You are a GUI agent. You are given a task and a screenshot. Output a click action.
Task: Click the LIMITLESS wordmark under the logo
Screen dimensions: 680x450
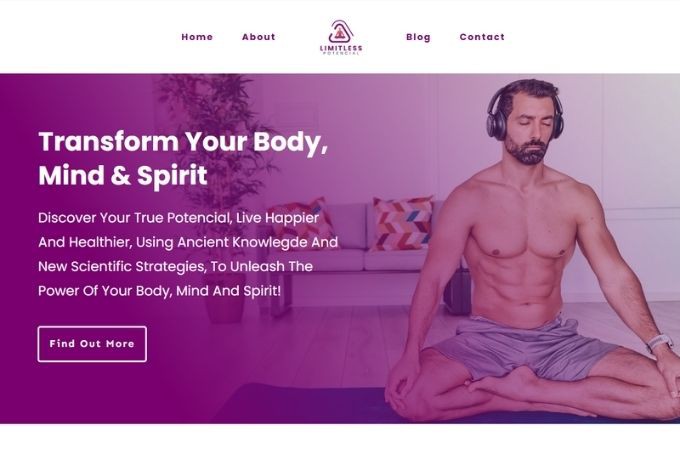tap(341, 48)
